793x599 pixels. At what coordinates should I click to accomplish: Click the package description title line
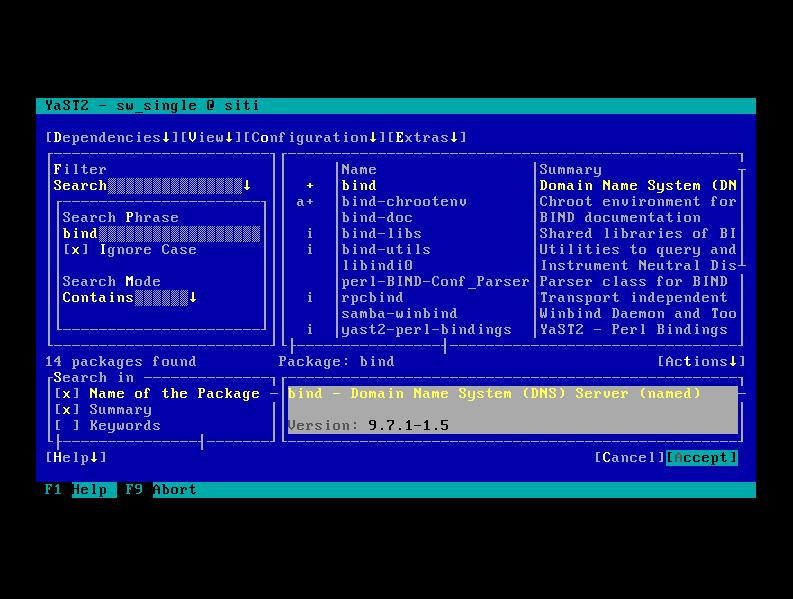(494, 394)
